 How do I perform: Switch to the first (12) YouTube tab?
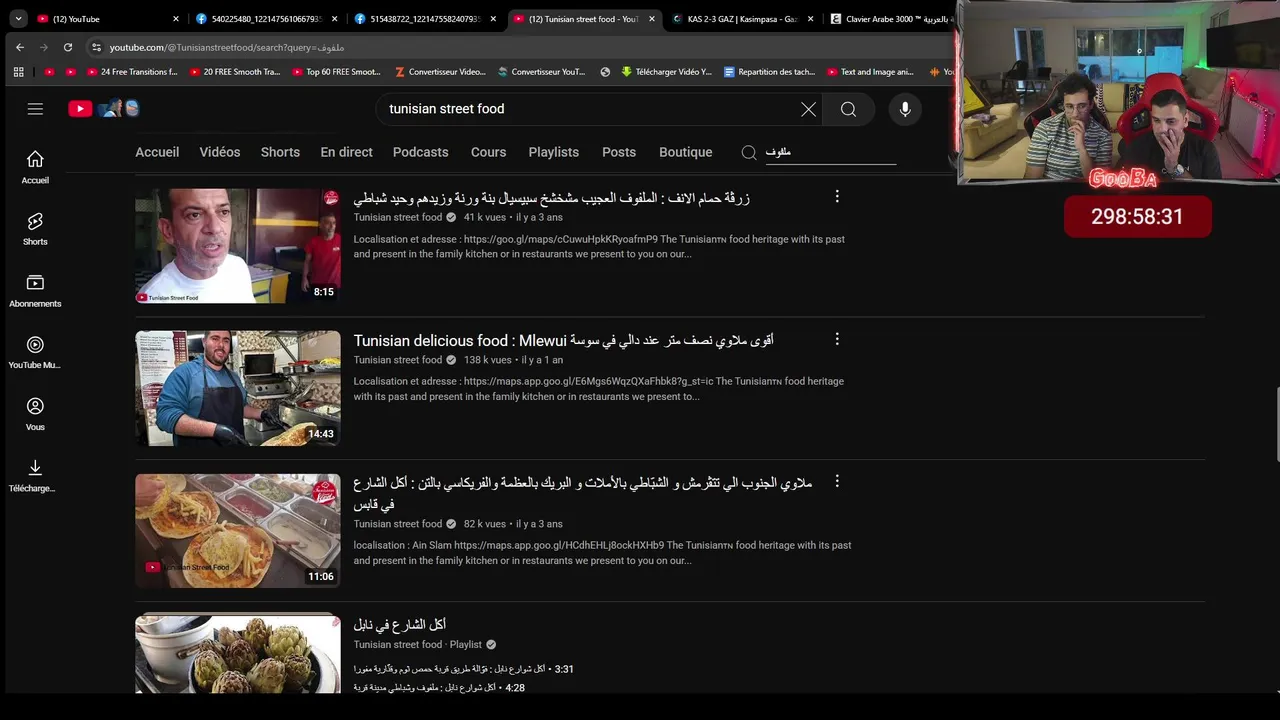point(108,19)
